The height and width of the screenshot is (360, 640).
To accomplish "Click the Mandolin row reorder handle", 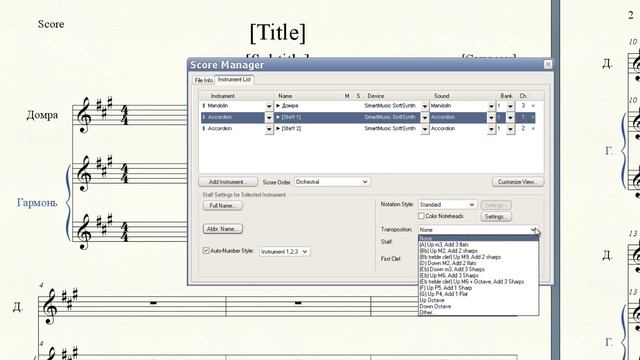I will tap(204, 106).
